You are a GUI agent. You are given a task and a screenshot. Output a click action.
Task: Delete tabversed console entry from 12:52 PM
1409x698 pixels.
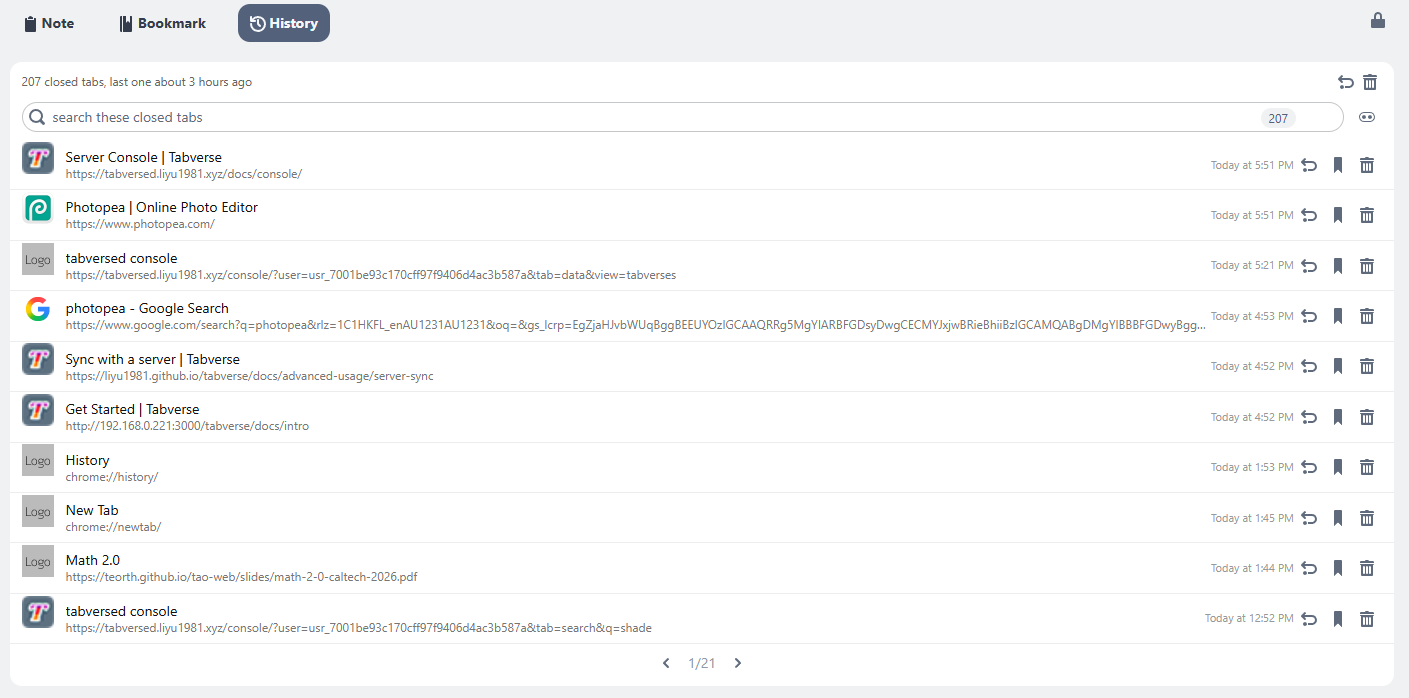pos(1367,619)
